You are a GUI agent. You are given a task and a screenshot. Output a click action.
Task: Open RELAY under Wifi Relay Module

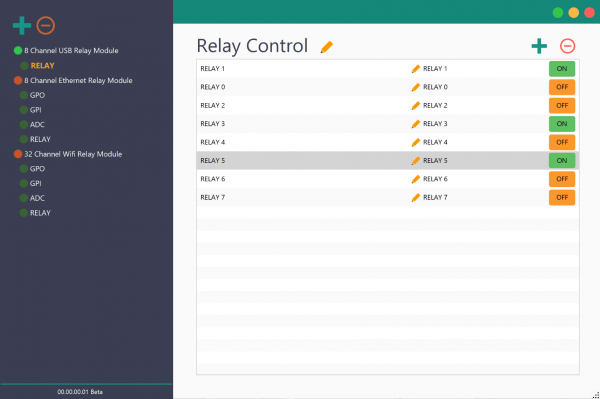click(40, 213)
